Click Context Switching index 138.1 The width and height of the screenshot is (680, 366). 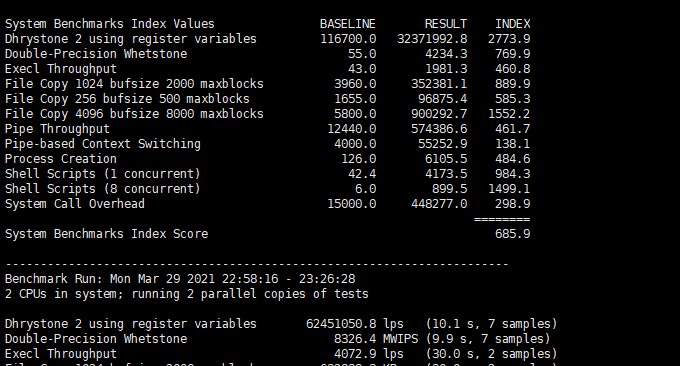[x=513, y=144]
